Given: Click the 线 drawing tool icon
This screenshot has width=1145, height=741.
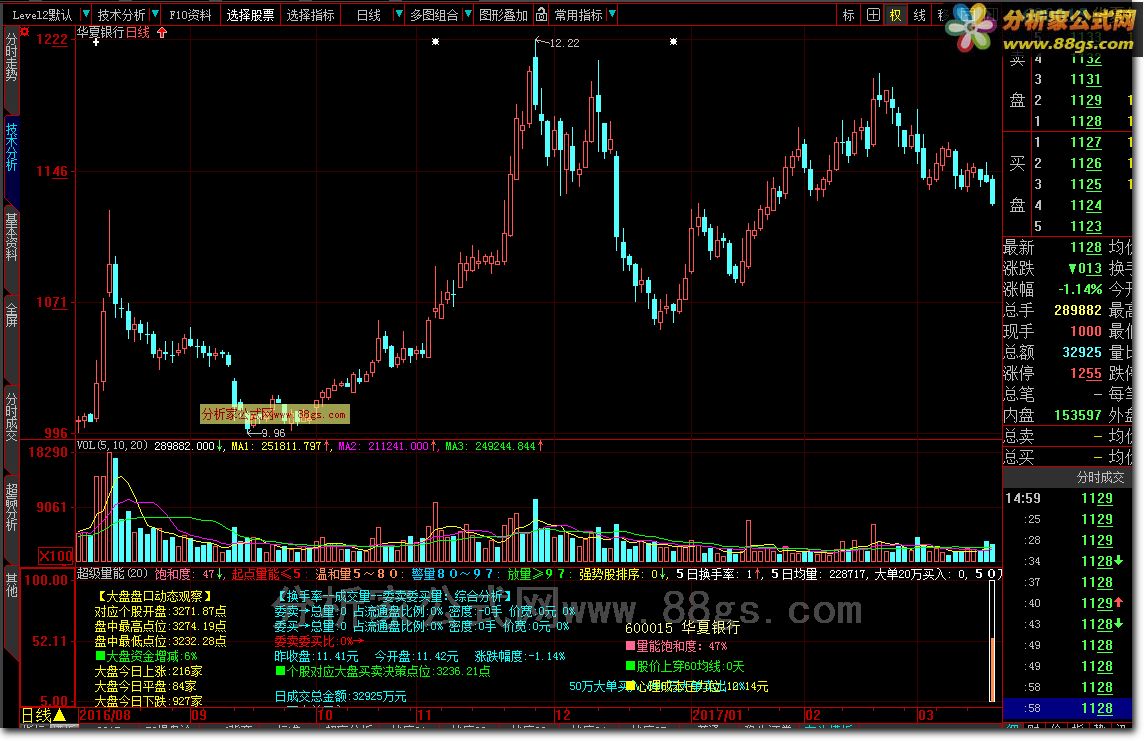Looking at the screenshot, I should (x=919, y=15).
